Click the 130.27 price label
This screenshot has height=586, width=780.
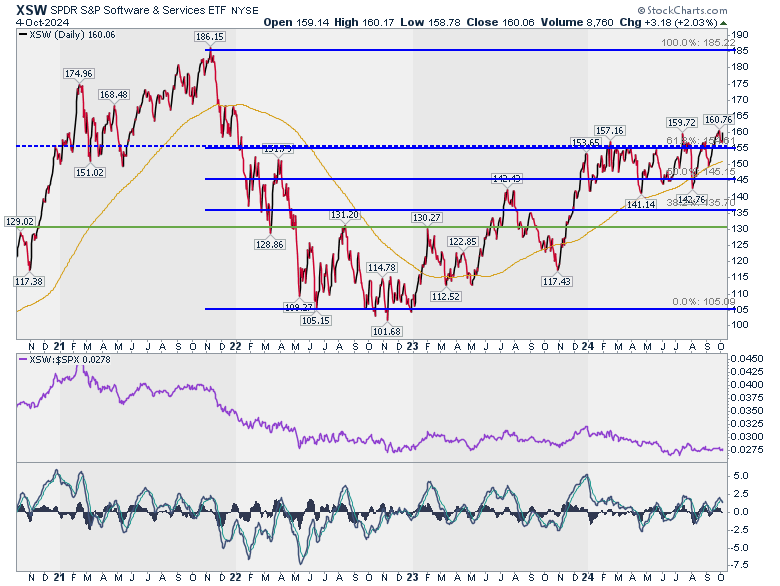pos(426,217)
